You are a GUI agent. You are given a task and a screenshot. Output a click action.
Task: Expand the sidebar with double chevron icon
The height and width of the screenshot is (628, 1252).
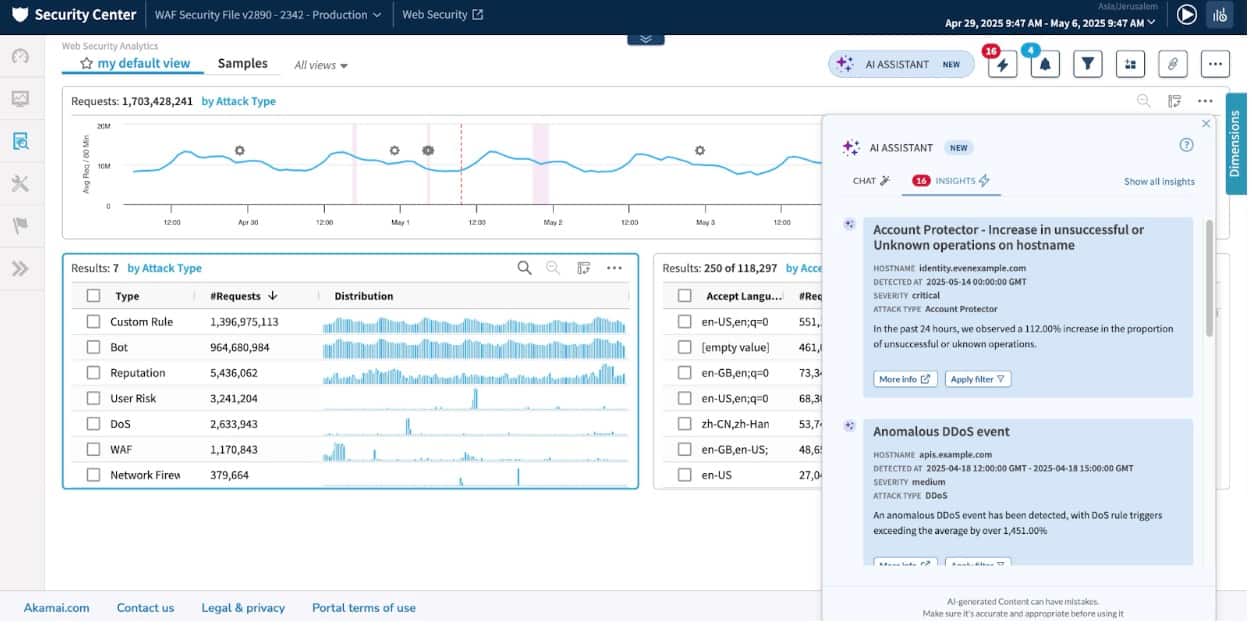[x=20, y=268]
